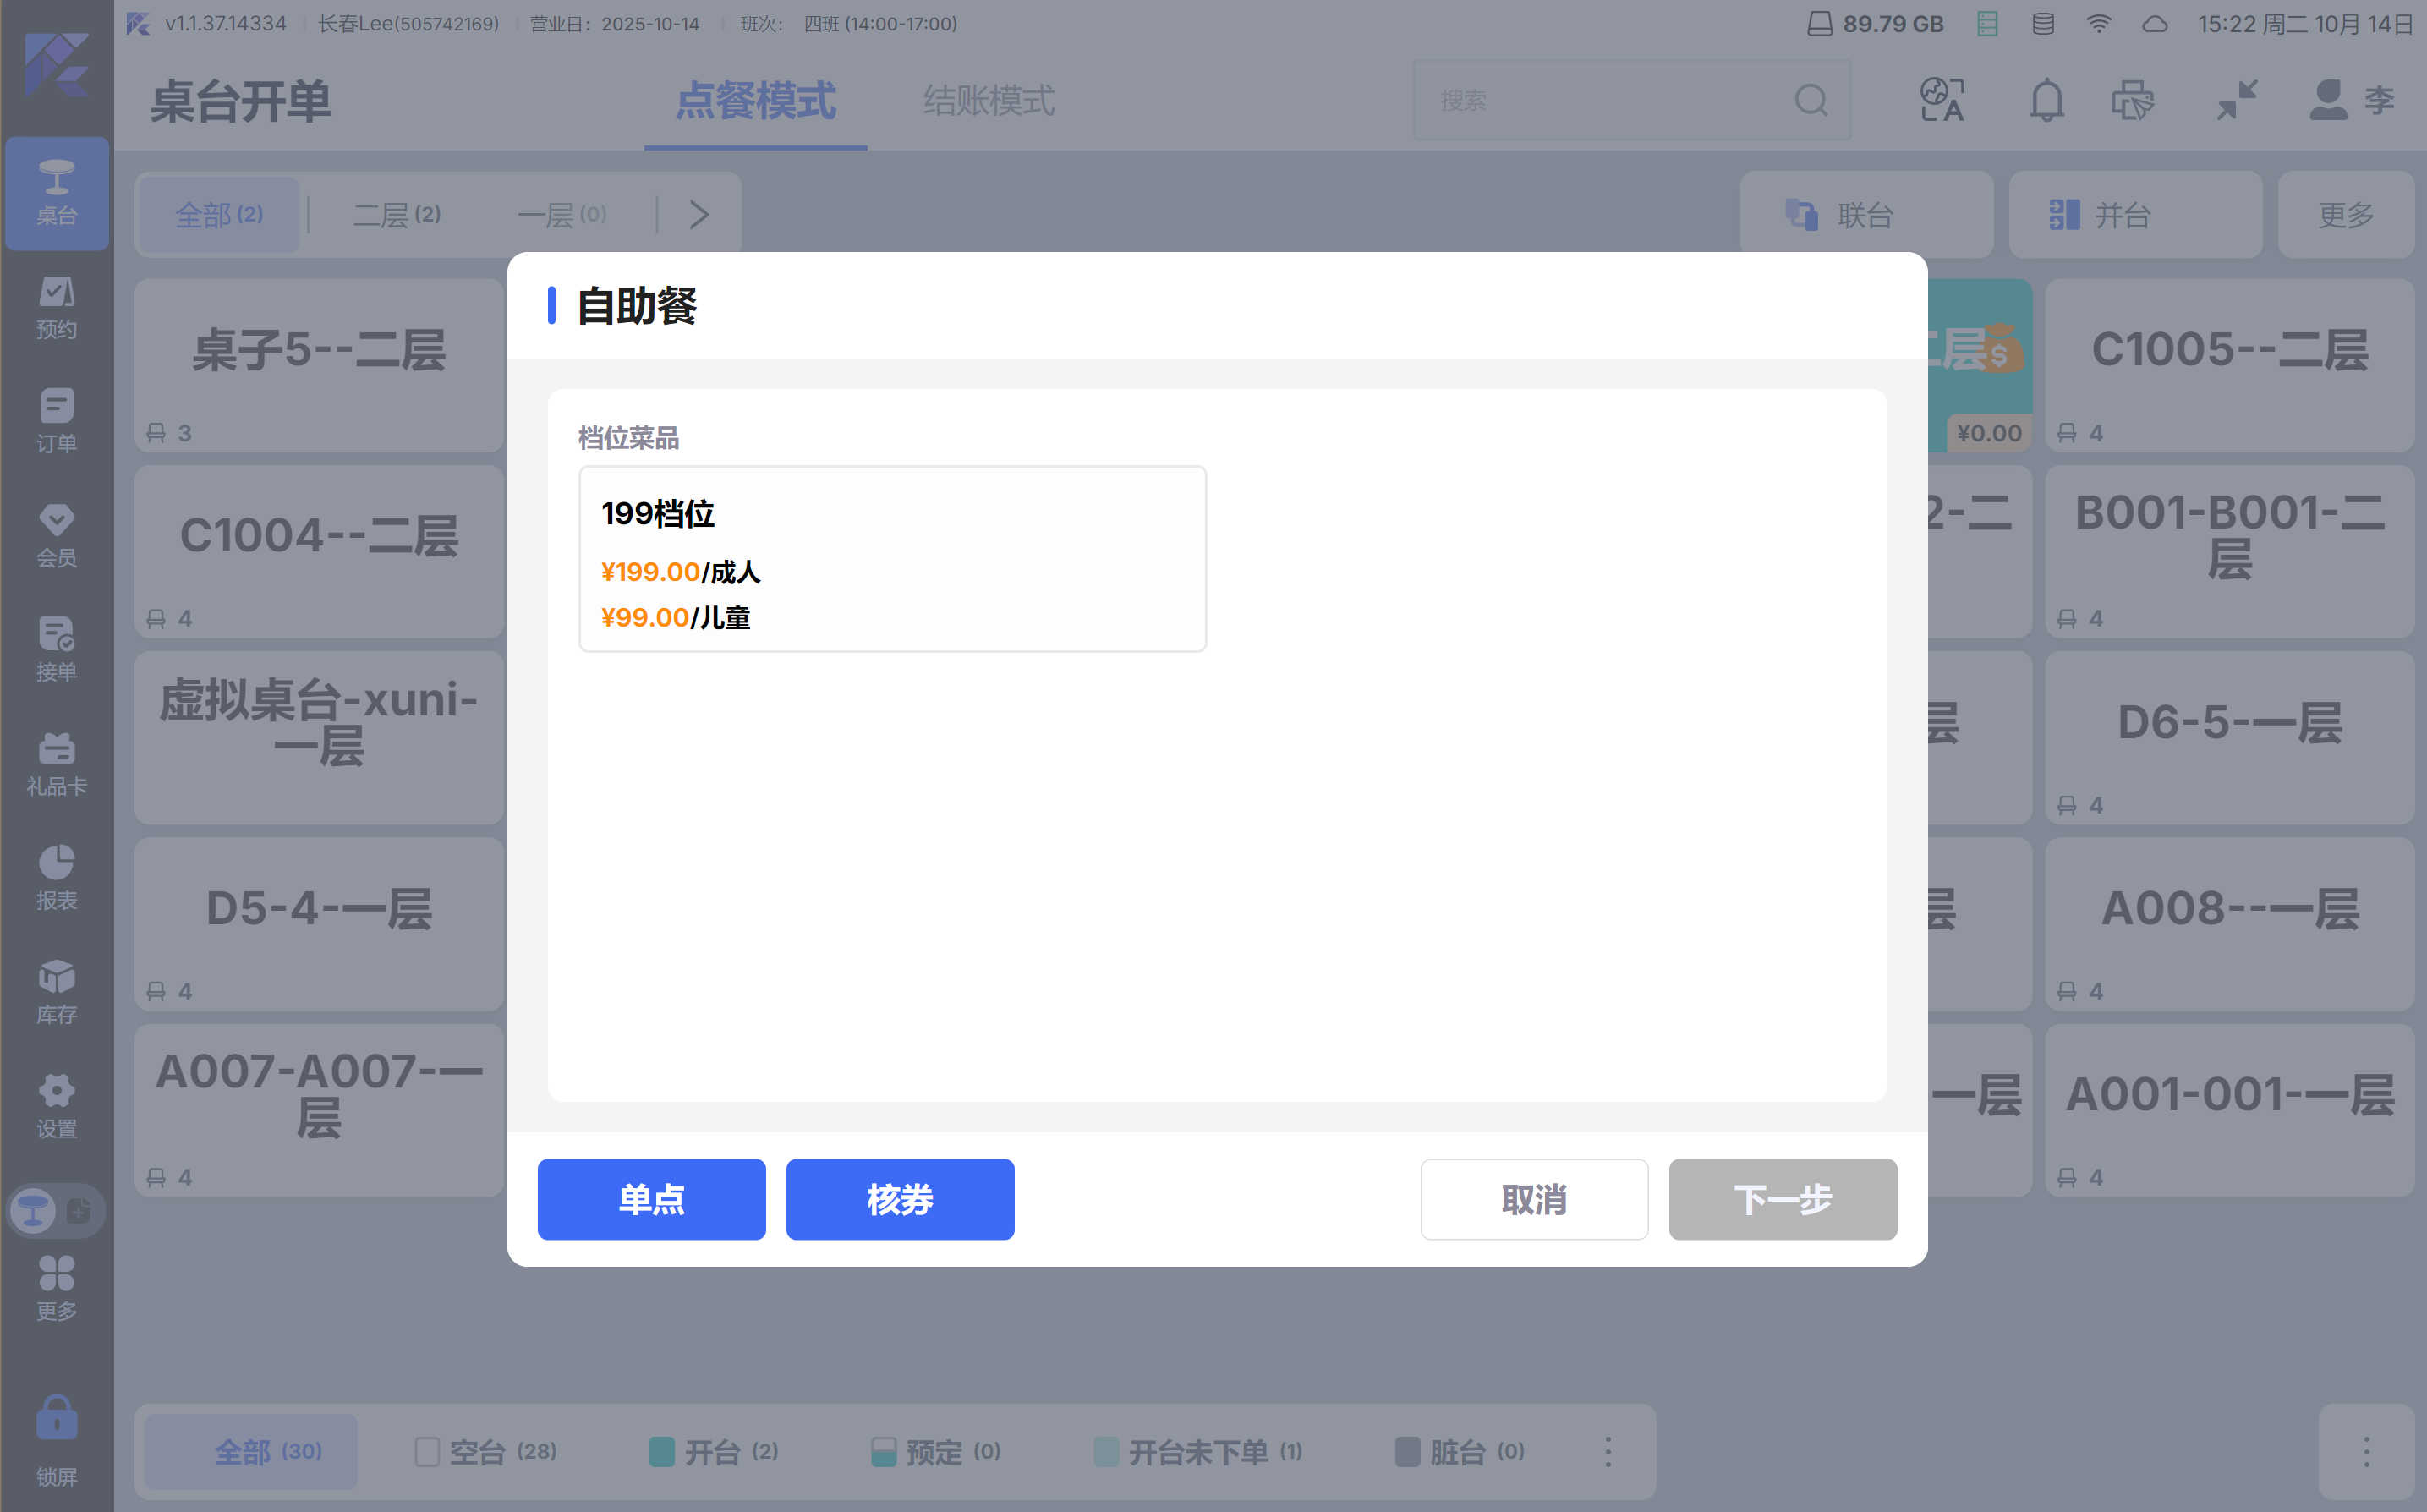Go to 会员 member section
This screenshot has height=1512, width=2427.
tap(56, 535)
